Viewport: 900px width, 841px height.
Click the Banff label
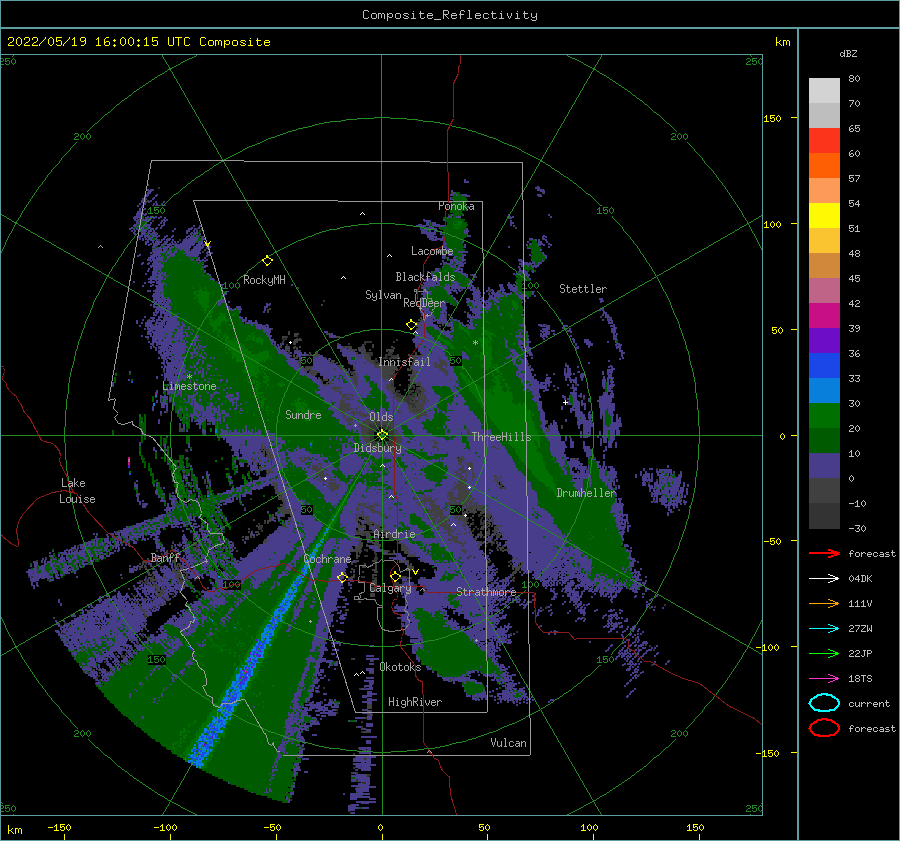coord(165,557)
